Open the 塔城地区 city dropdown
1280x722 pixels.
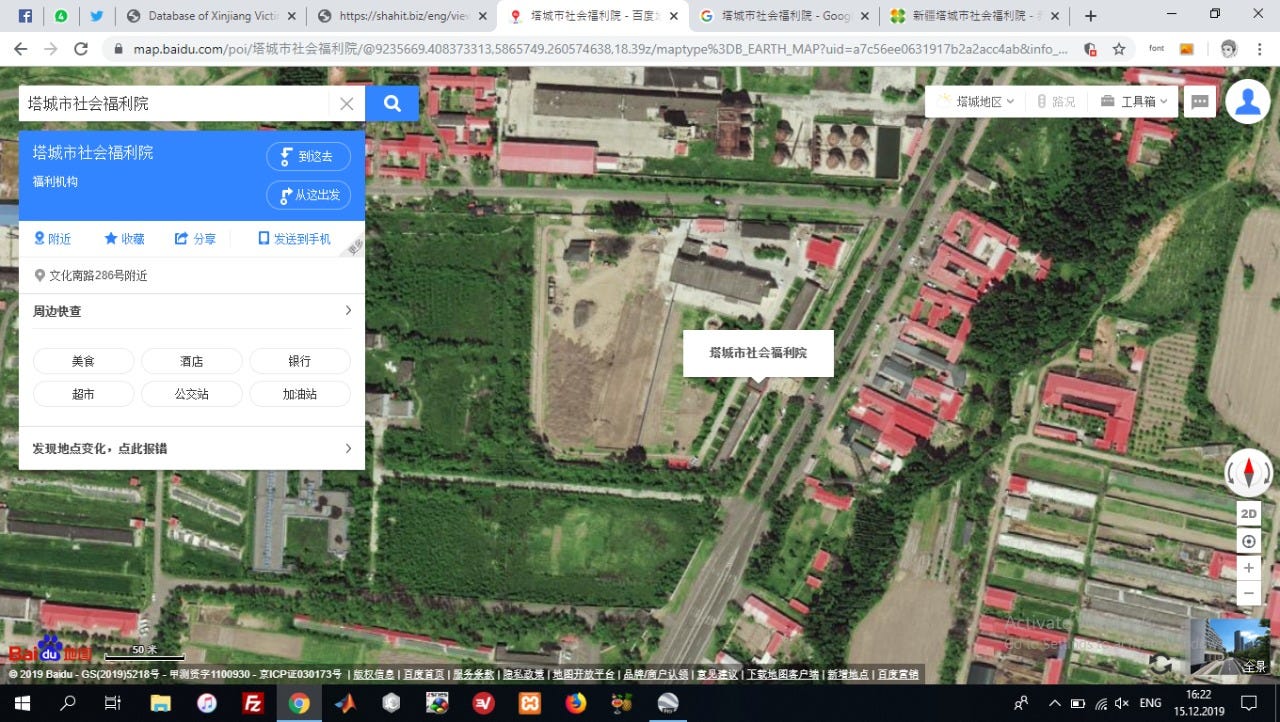tap(975, 102)
